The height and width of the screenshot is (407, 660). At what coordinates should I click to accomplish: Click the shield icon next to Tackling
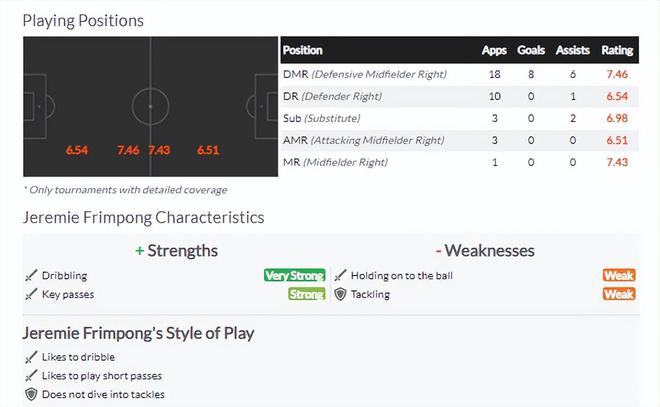click(340, 295)
